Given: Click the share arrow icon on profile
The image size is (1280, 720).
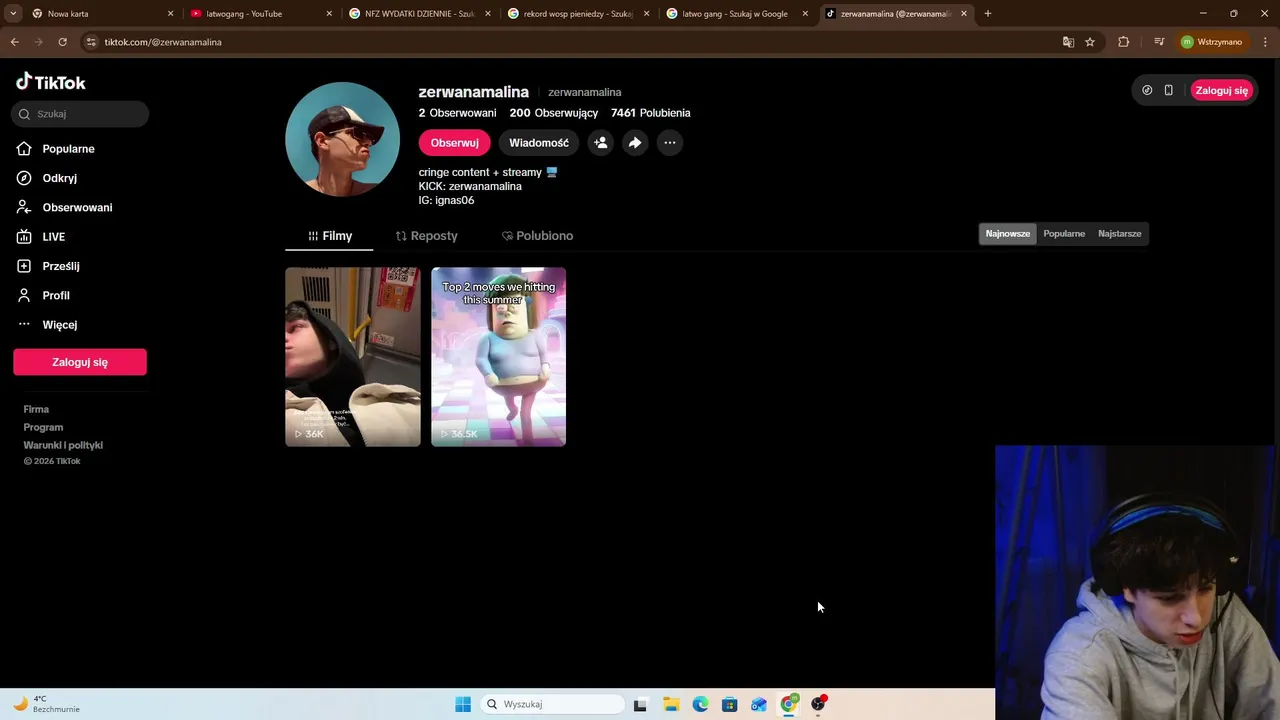Looking at the screenshot, I should [x=635, y=143].
